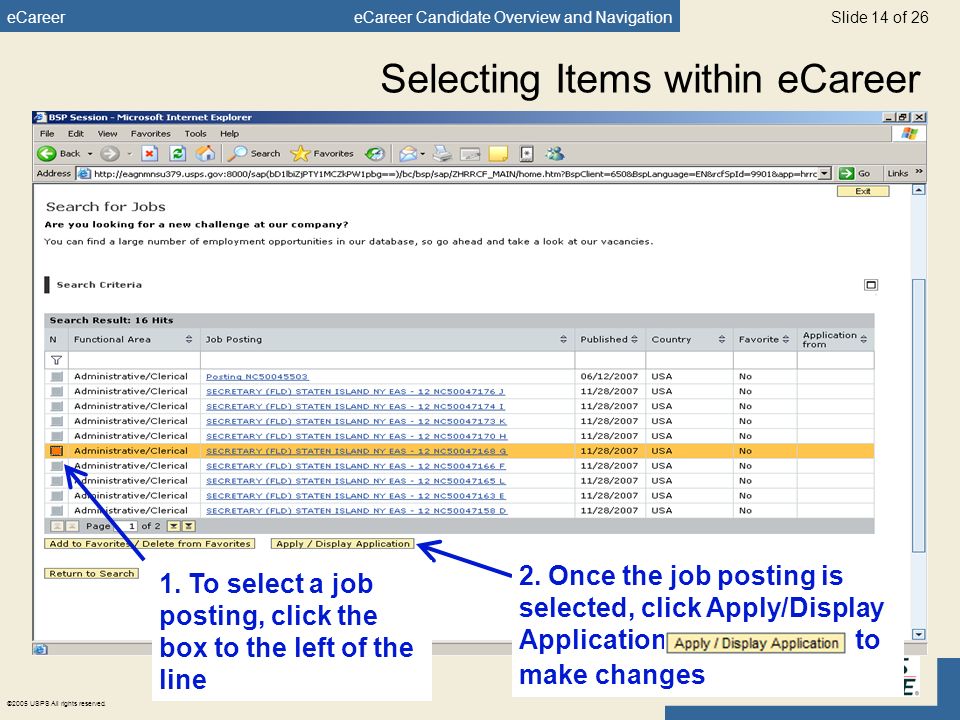Open the Mail icon dropdown arrow

coord(422,154)
